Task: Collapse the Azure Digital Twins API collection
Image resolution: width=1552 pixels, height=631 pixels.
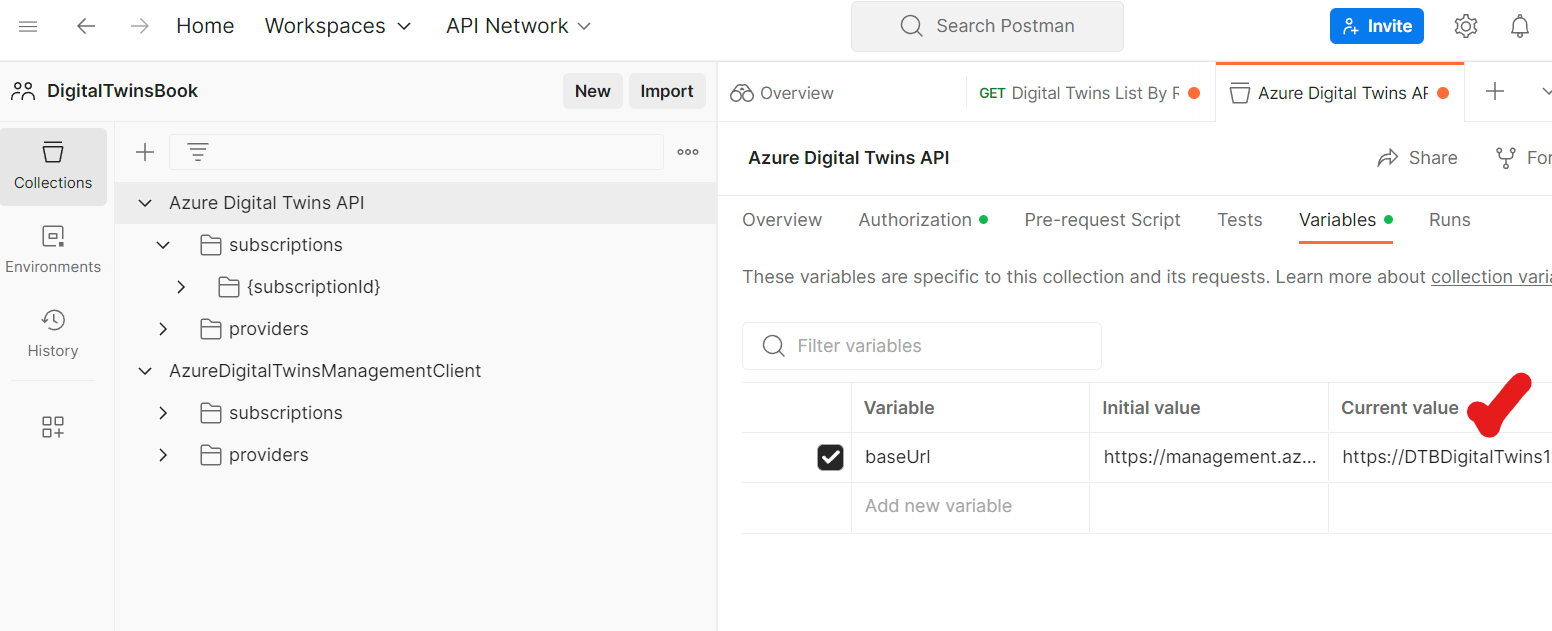Action: pos(145,203)
